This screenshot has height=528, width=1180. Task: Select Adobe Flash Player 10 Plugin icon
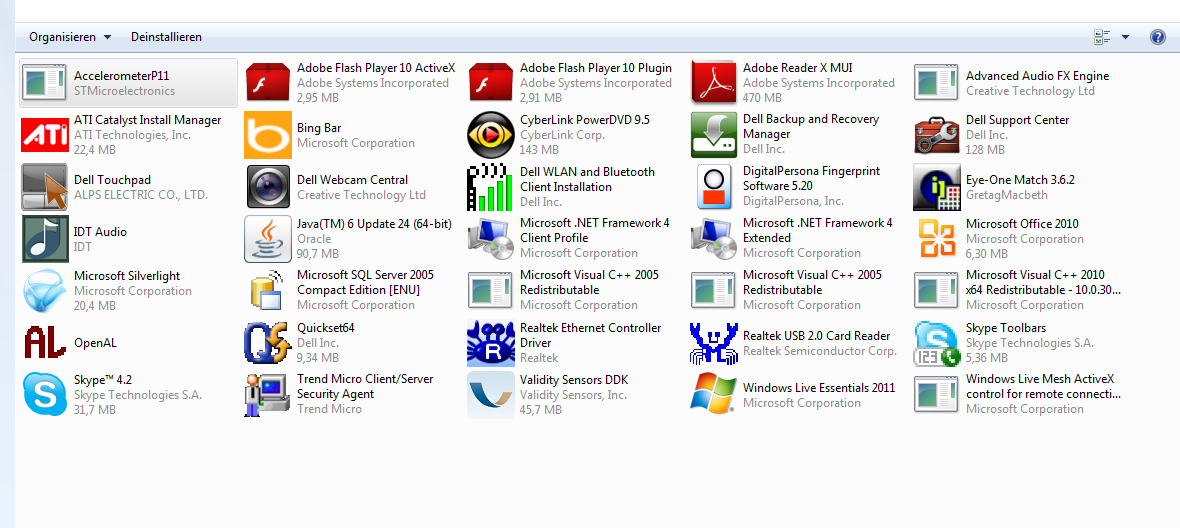click(x=491, y=82)
